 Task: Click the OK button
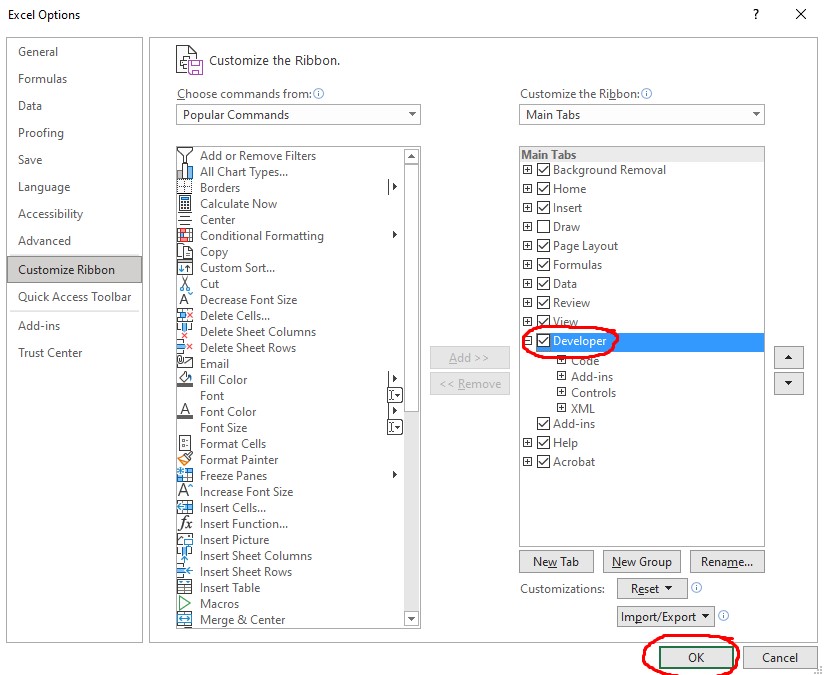tap(696, 658)
